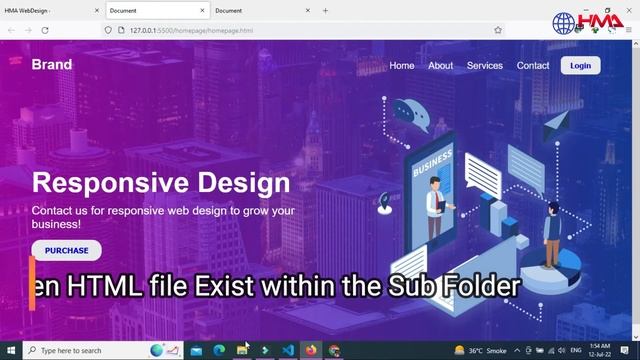The width and height of the screenshot is (640, 360).
Task: Open the About nav link
Action: point(440,66)
